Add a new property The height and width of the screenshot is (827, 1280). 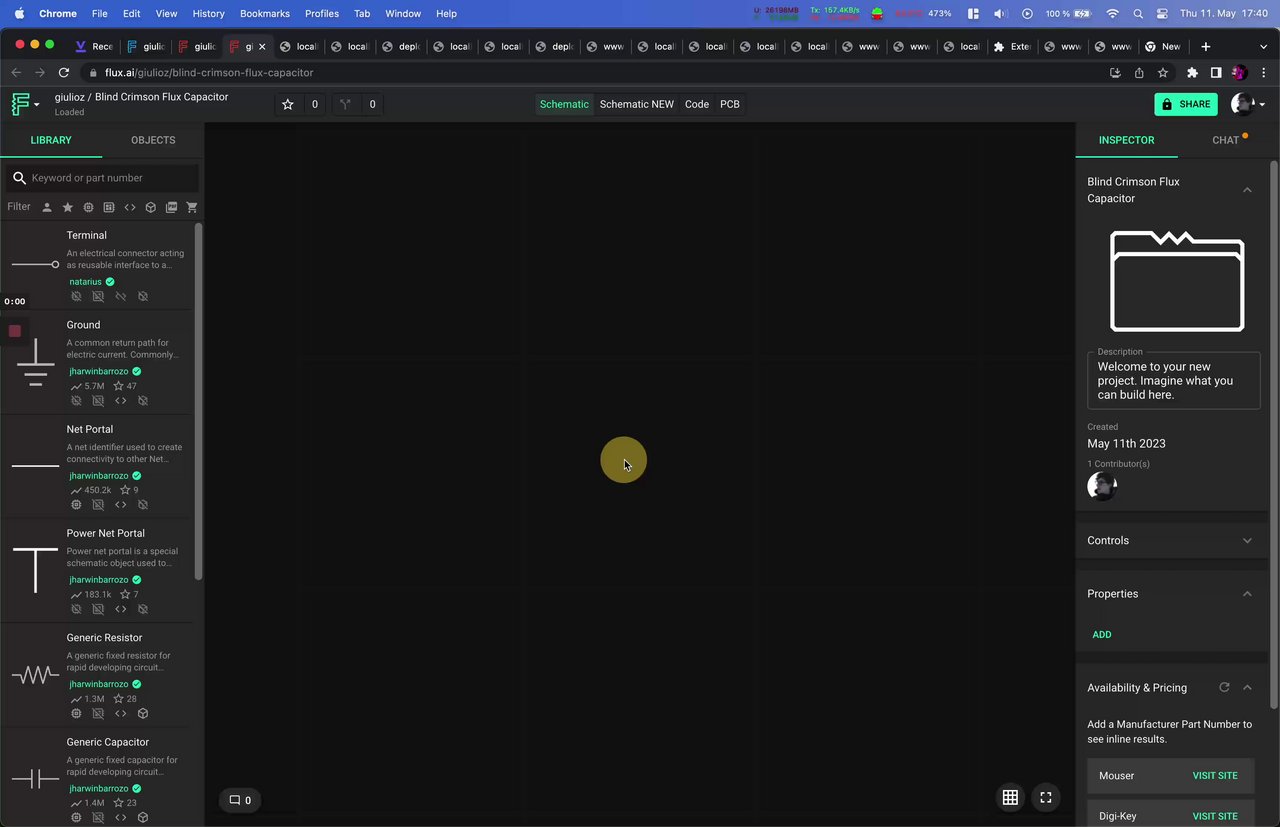pyautogui.click(x=1102, y=635)
